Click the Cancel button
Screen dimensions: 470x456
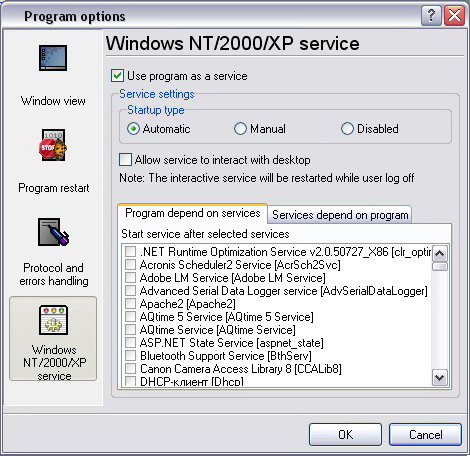pyautogui.click(x=426, y=435)
